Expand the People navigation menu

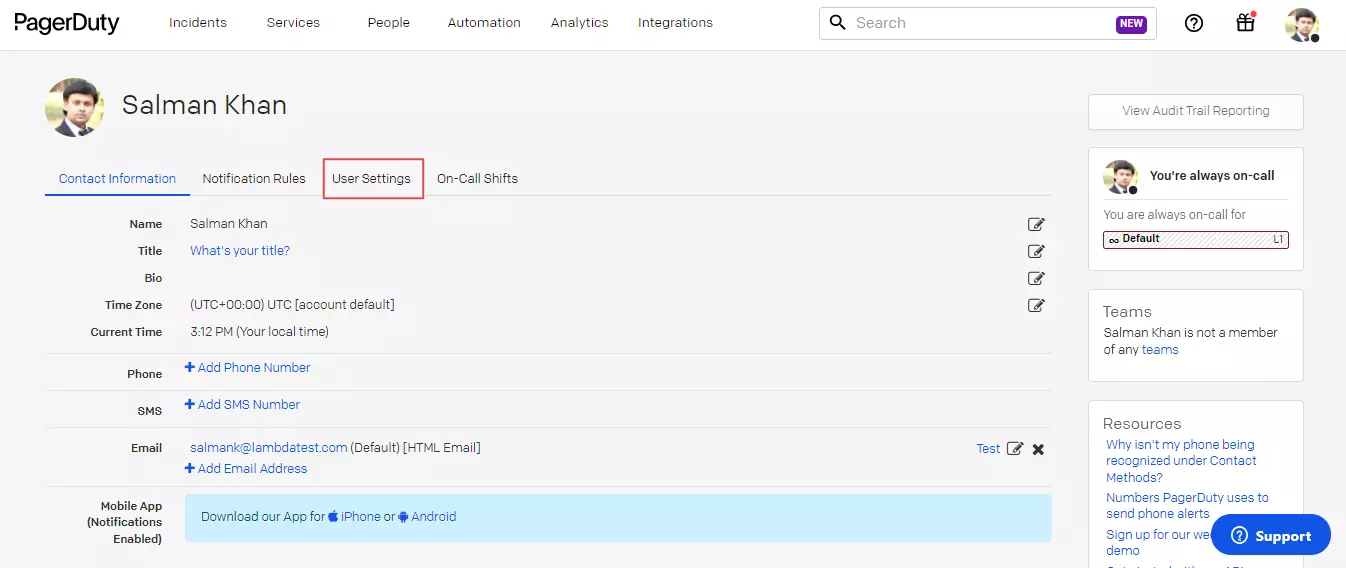388,23
